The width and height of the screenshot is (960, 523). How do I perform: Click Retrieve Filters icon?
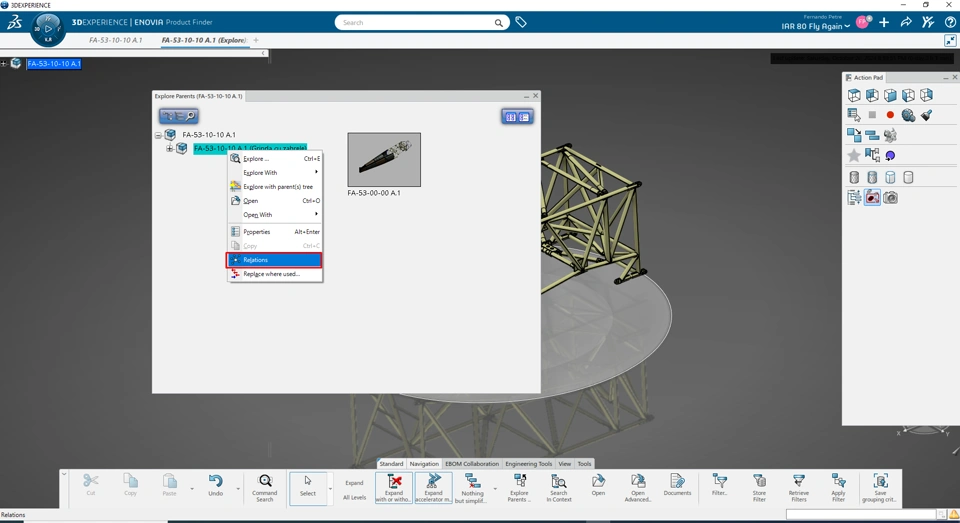click(x=798, y=488)
